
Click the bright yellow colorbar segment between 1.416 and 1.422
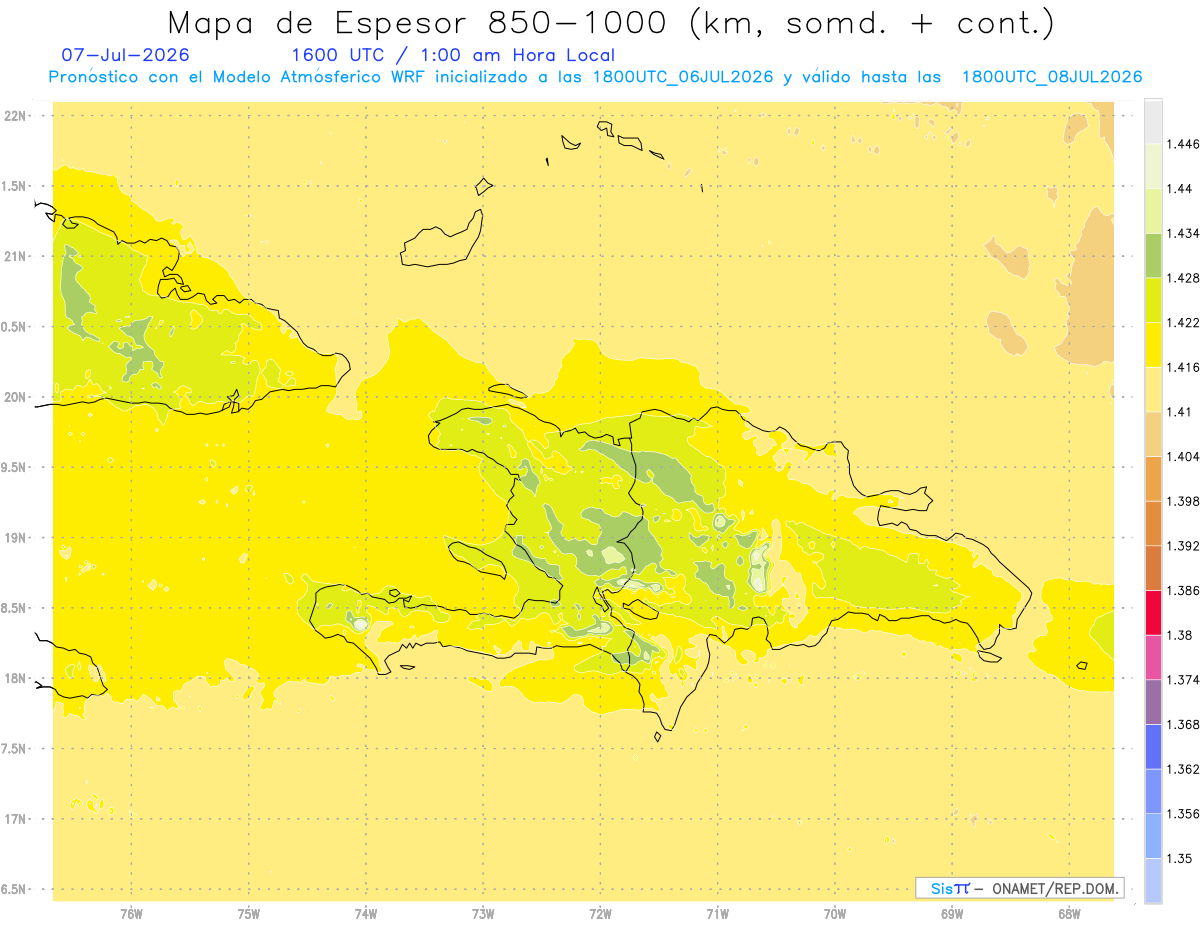click(1153, 344)
